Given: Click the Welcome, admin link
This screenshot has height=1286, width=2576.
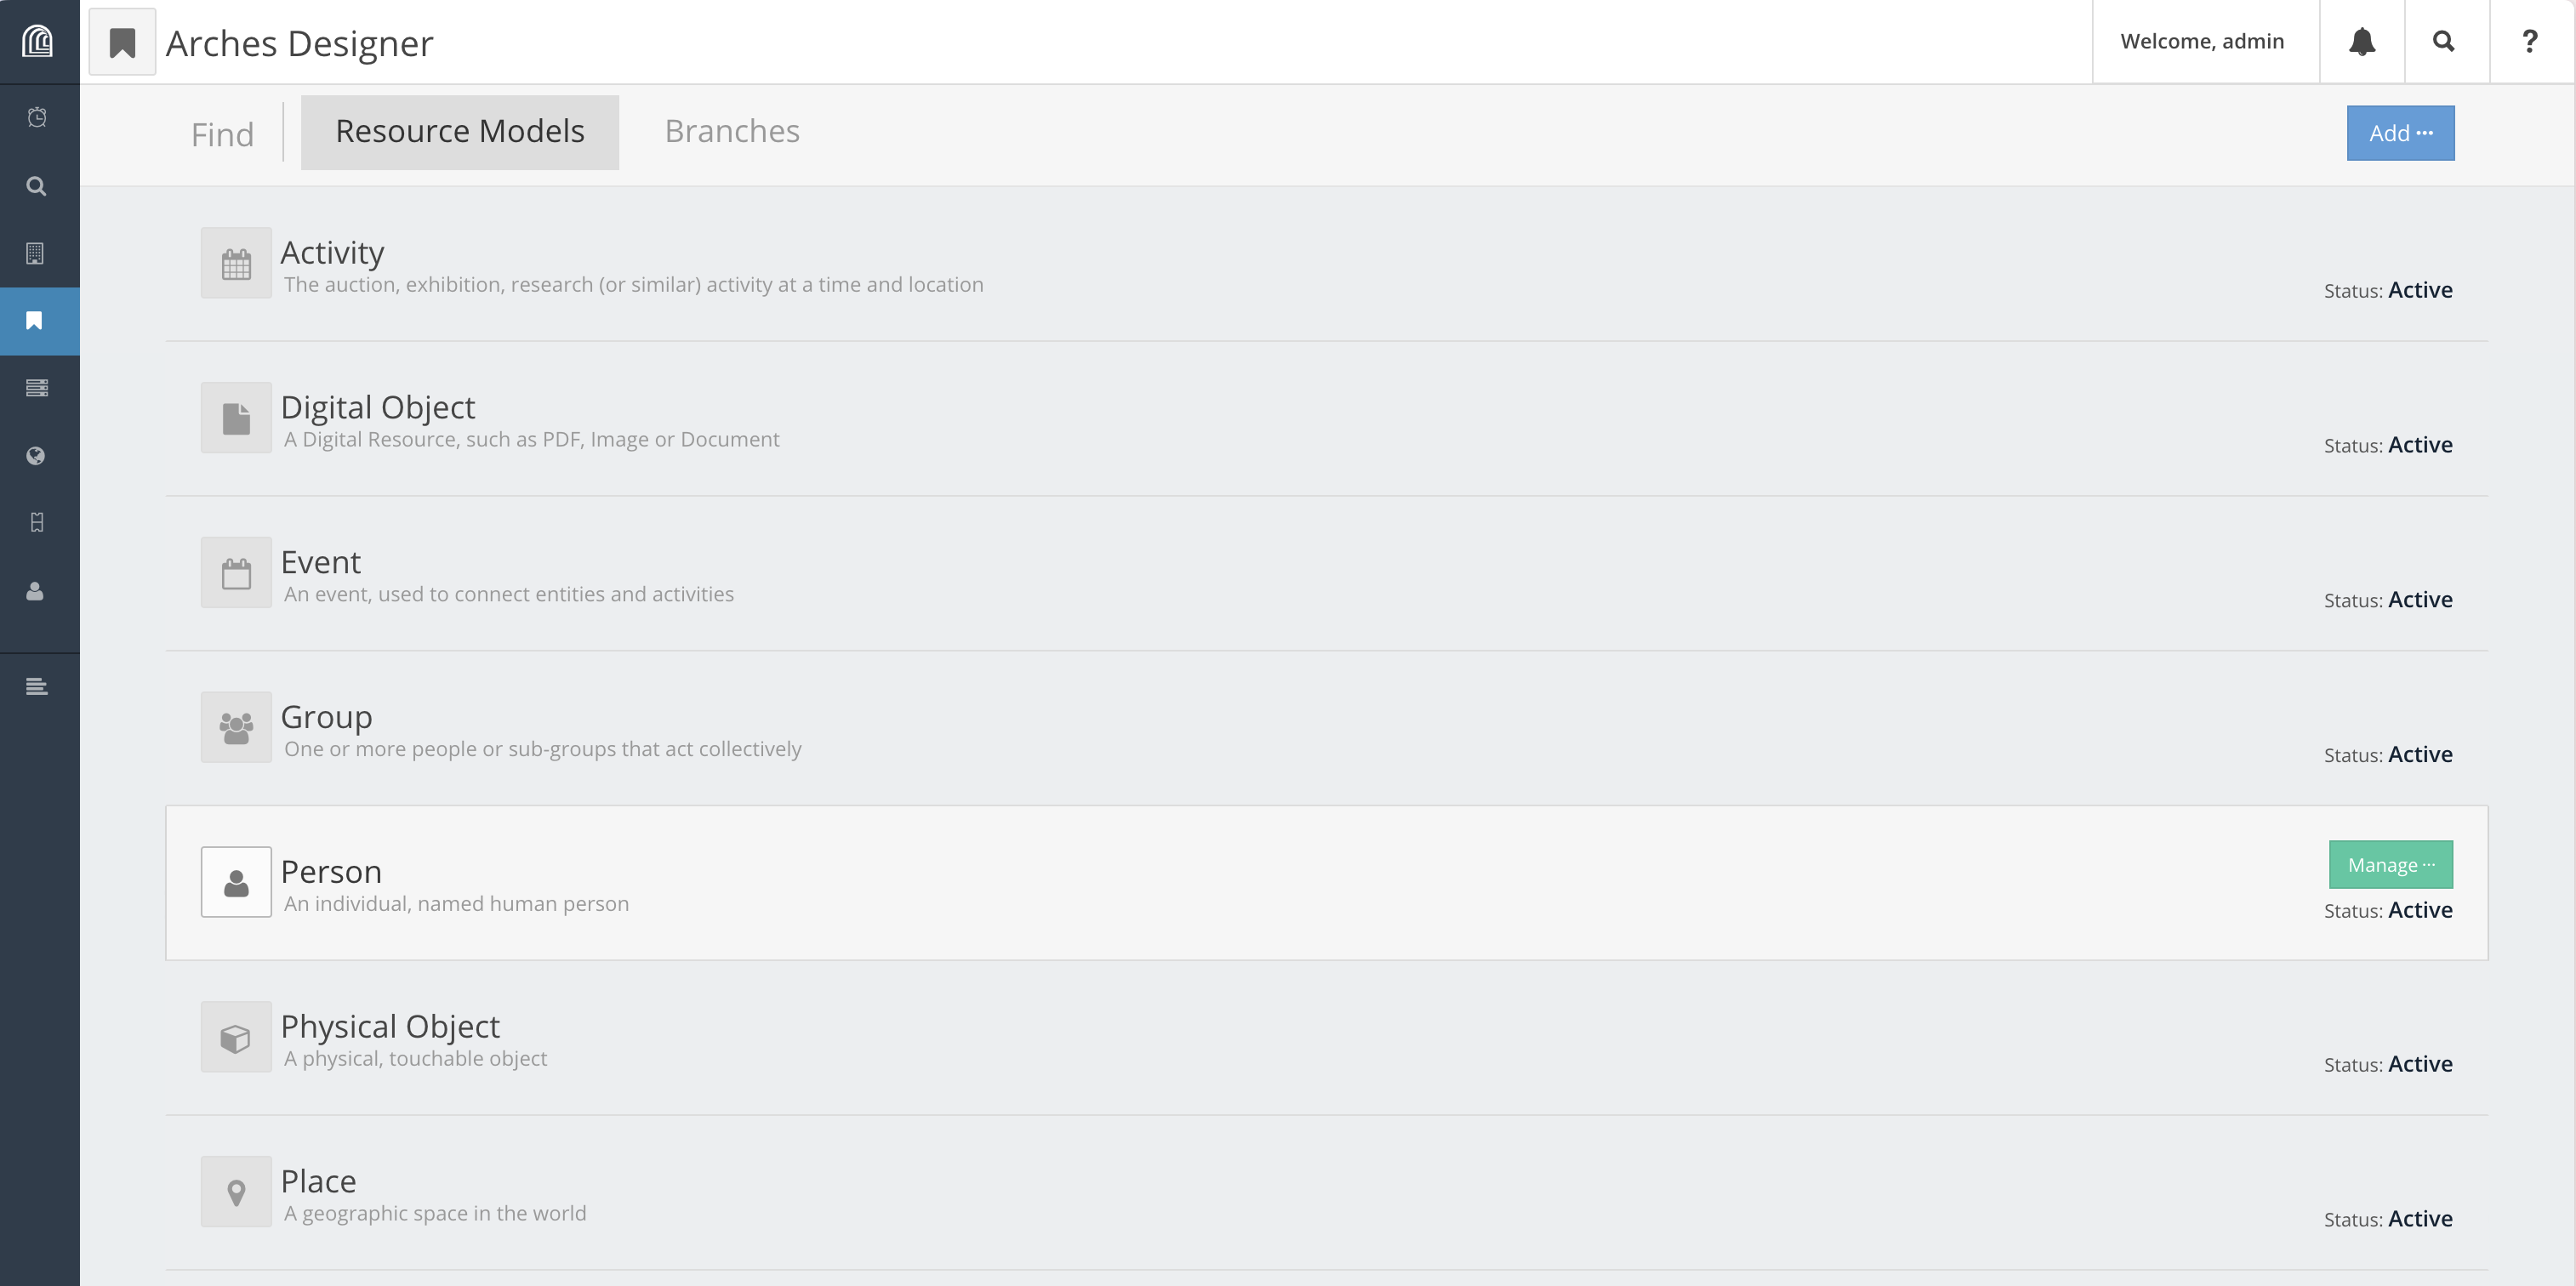Looking at the screenshot, I should click(x=2204, y=41).
